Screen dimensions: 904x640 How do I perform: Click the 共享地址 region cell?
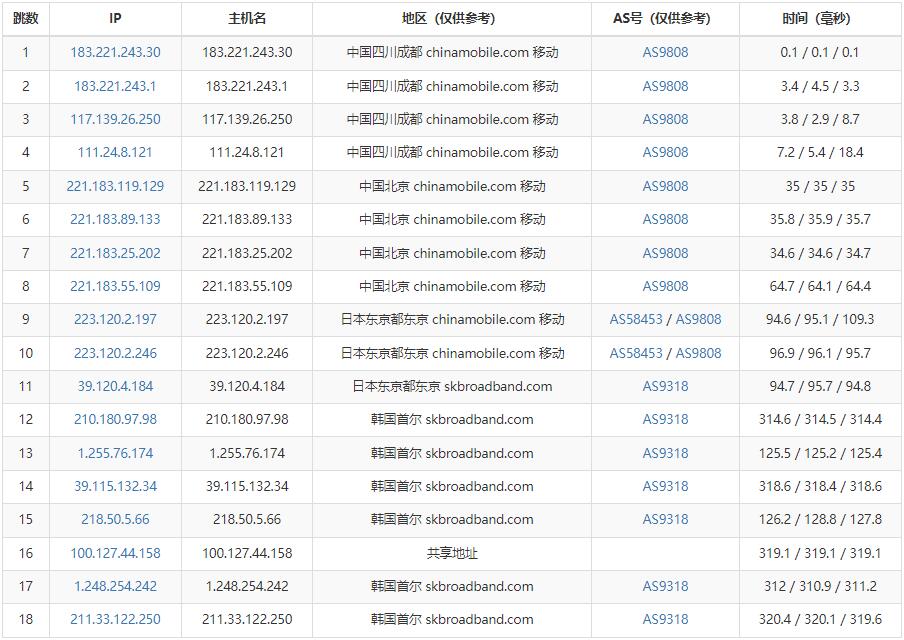point(451,553)
